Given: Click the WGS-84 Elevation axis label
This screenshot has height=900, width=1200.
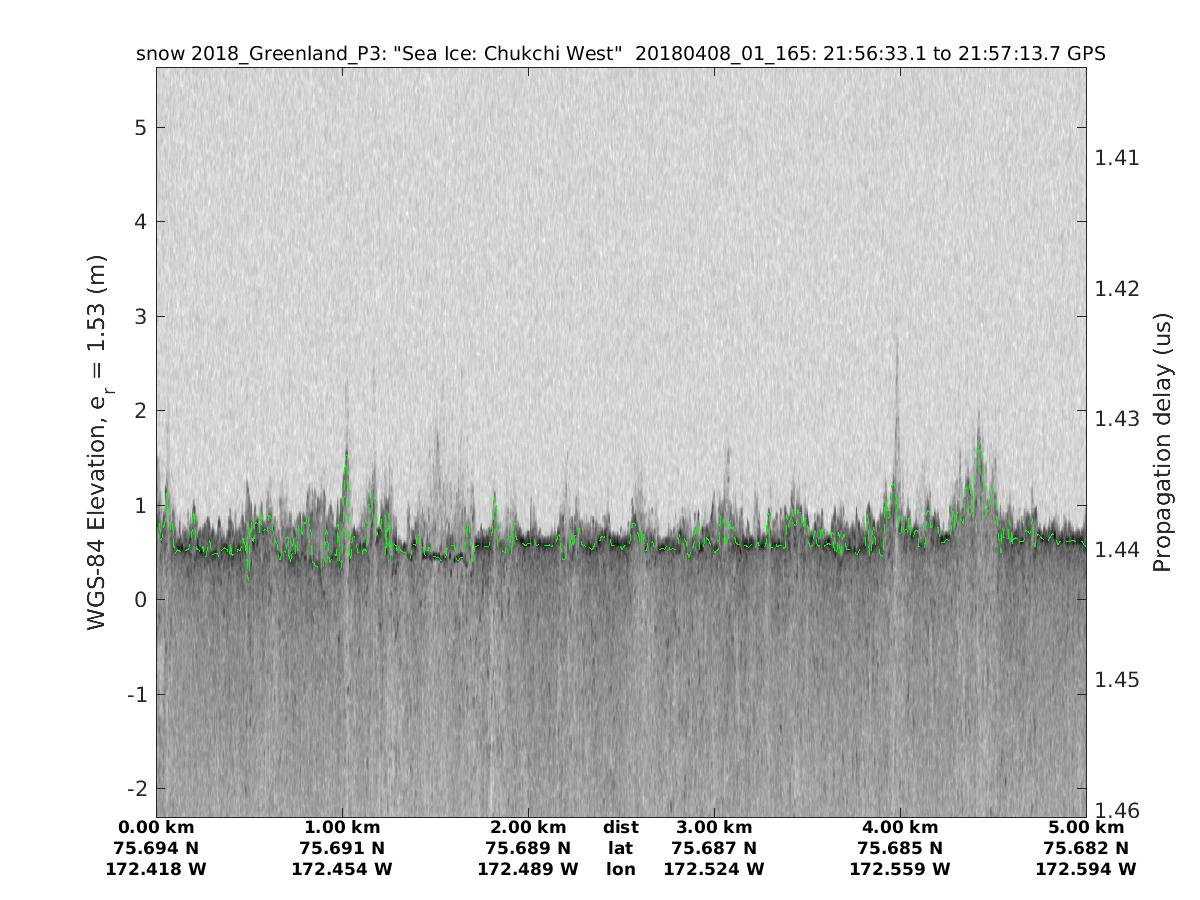Looking at the screenshot, I should click(x=97, y=441).
